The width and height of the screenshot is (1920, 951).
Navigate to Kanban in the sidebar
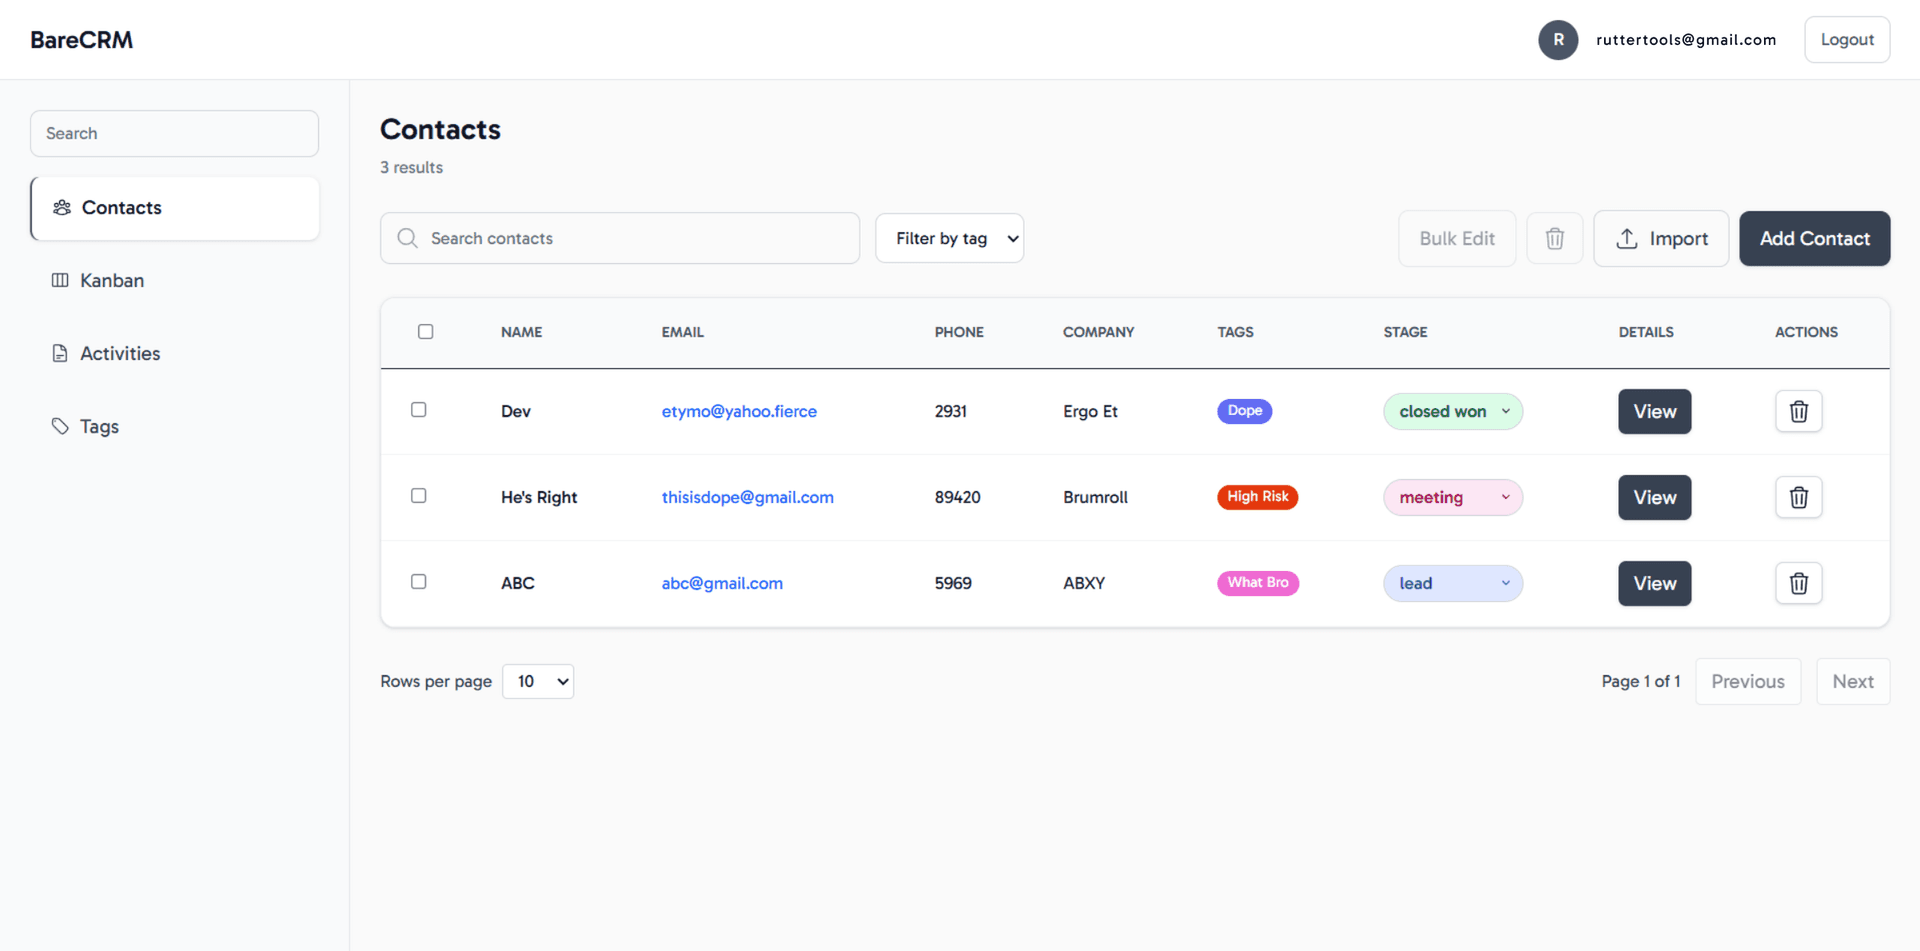(x=111, y=280)
